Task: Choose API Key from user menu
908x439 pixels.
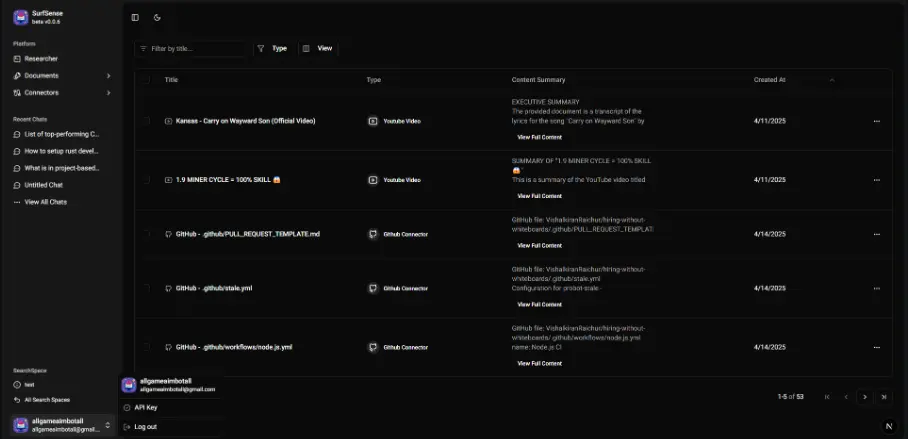Action: click(146, 408)
